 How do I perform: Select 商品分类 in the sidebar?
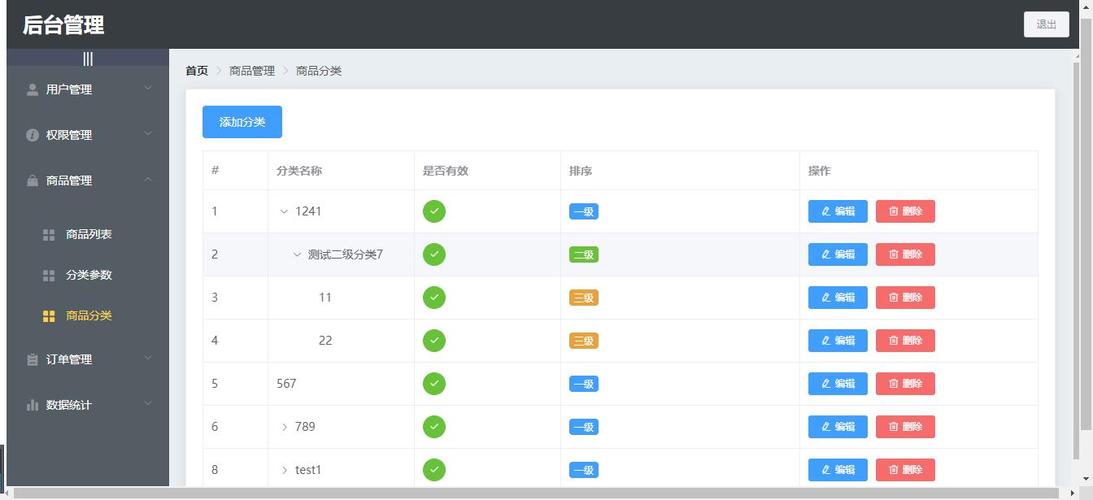(x=88, y=316)
